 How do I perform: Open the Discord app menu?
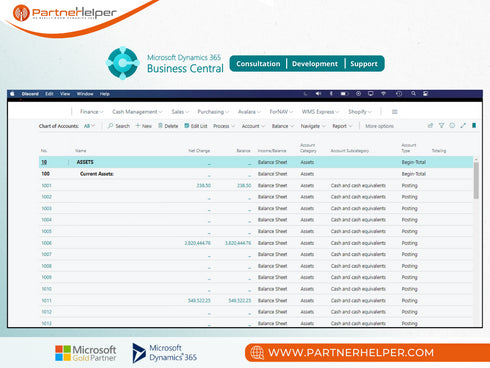pyautogui.click(x=30, y=94)
